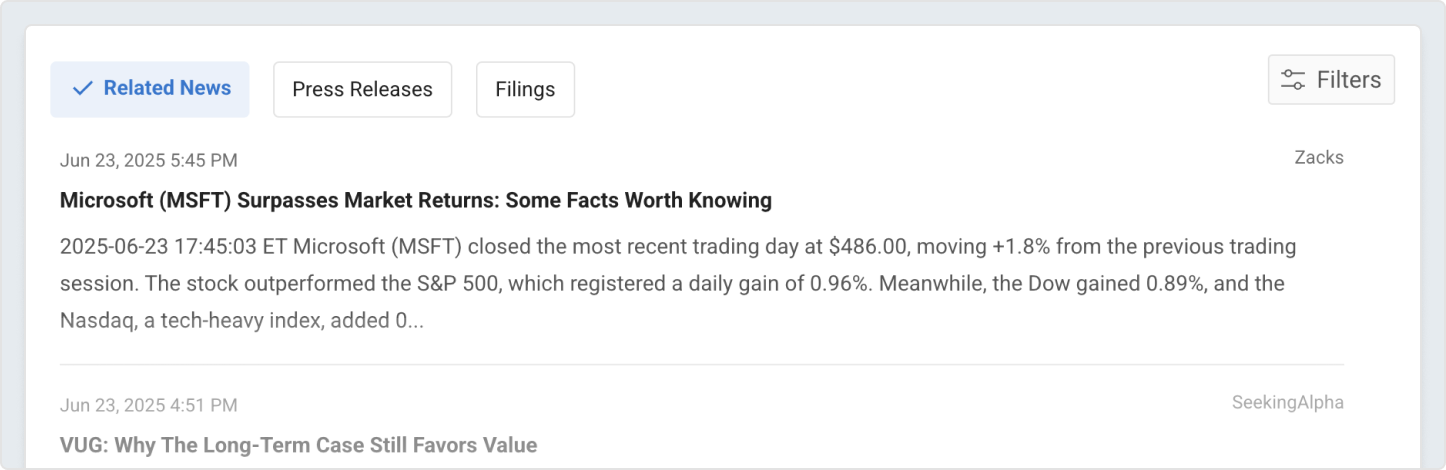Click the Jun 23, 2025 5:45 PM timestamp

[148, 160]
